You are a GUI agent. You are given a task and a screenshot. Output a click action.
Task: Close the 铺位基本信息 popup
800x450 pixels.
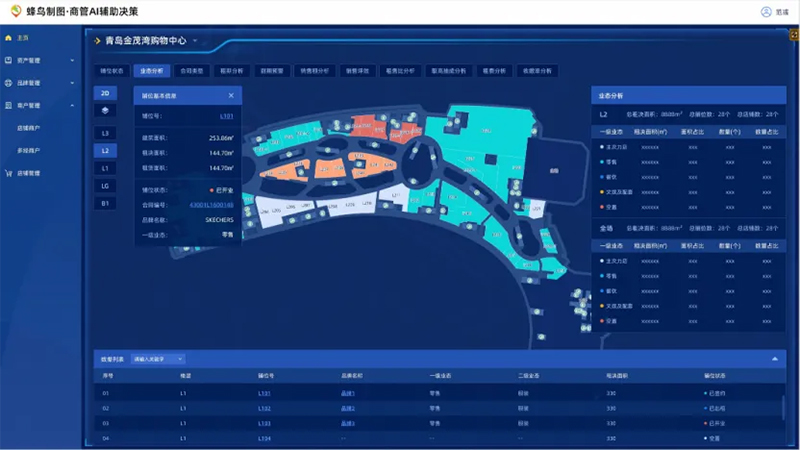pos(231,96)
